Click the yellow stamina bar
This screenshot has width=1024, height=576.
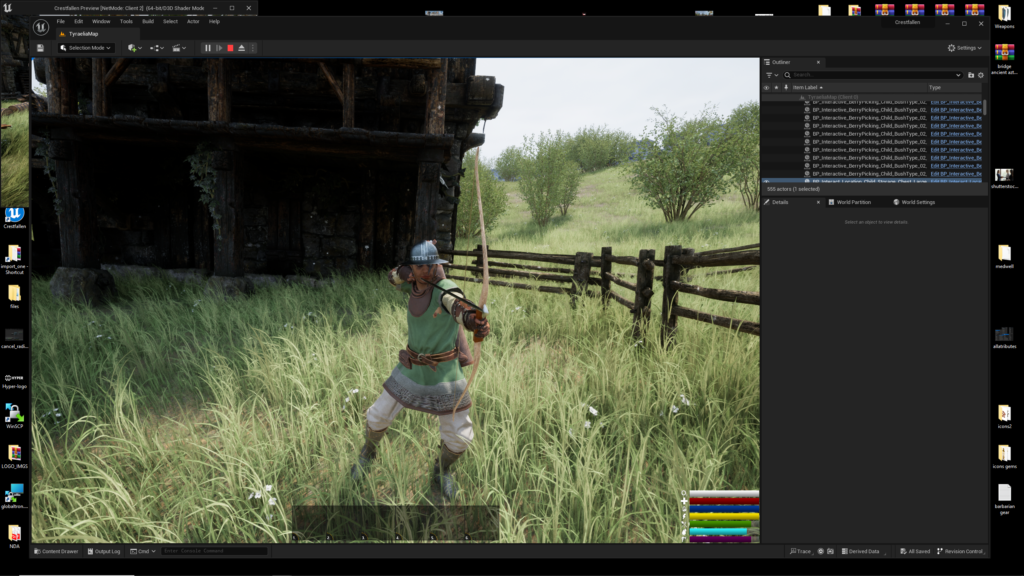(x=724, y=517)
